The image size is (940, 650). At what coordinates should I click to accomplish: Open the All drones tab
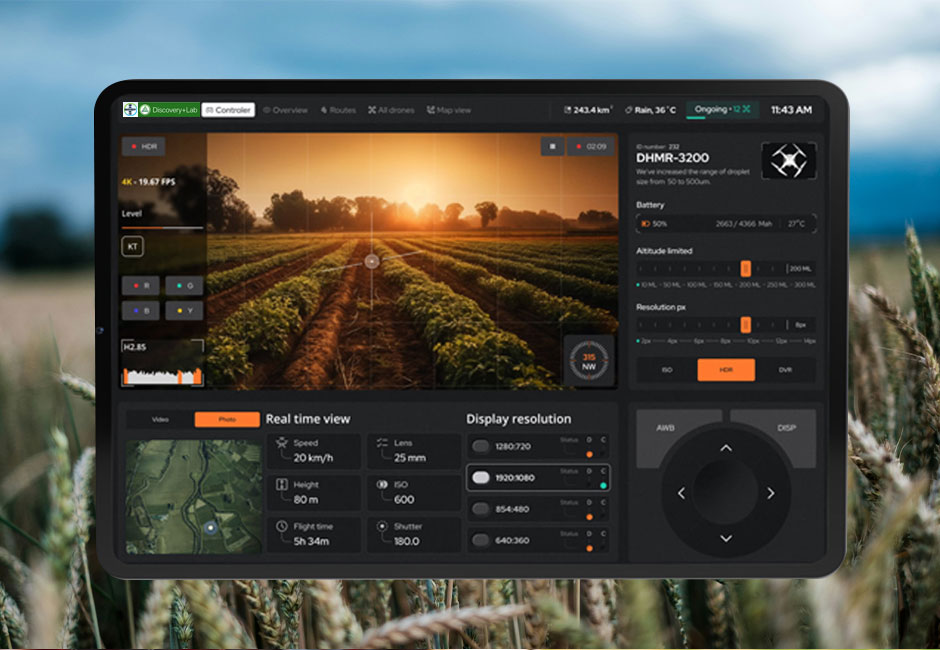coord(391,110)
